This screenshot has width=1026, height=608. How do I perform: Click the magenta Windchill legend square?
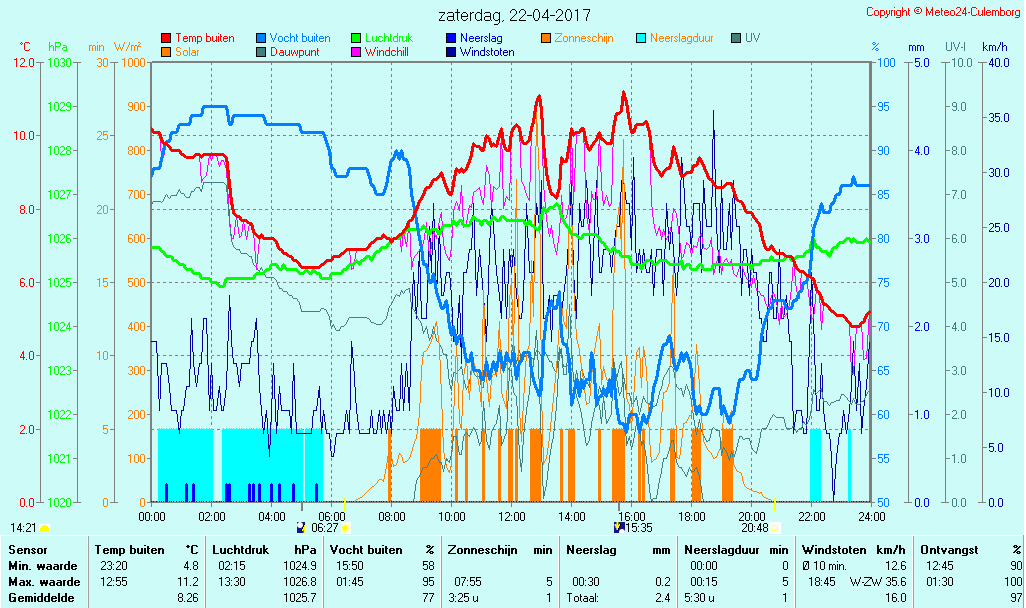click(356, 52)
